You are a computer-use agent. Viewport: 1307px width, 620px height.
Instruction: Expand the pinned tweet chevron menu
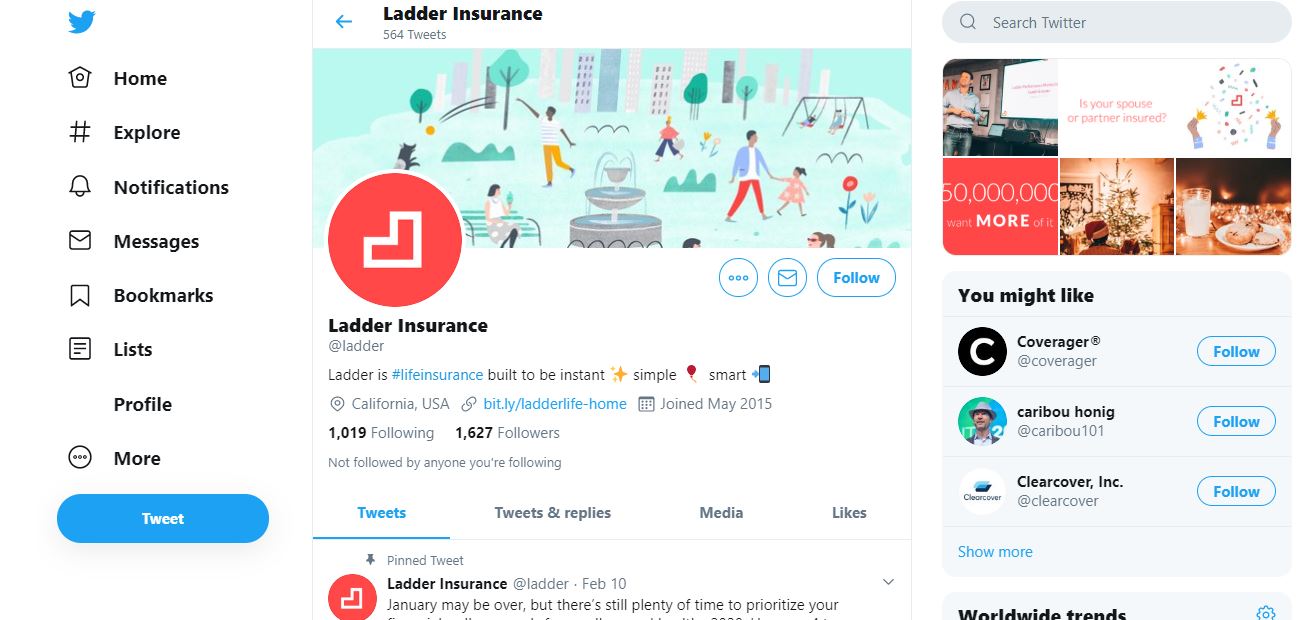coord(888,582)
